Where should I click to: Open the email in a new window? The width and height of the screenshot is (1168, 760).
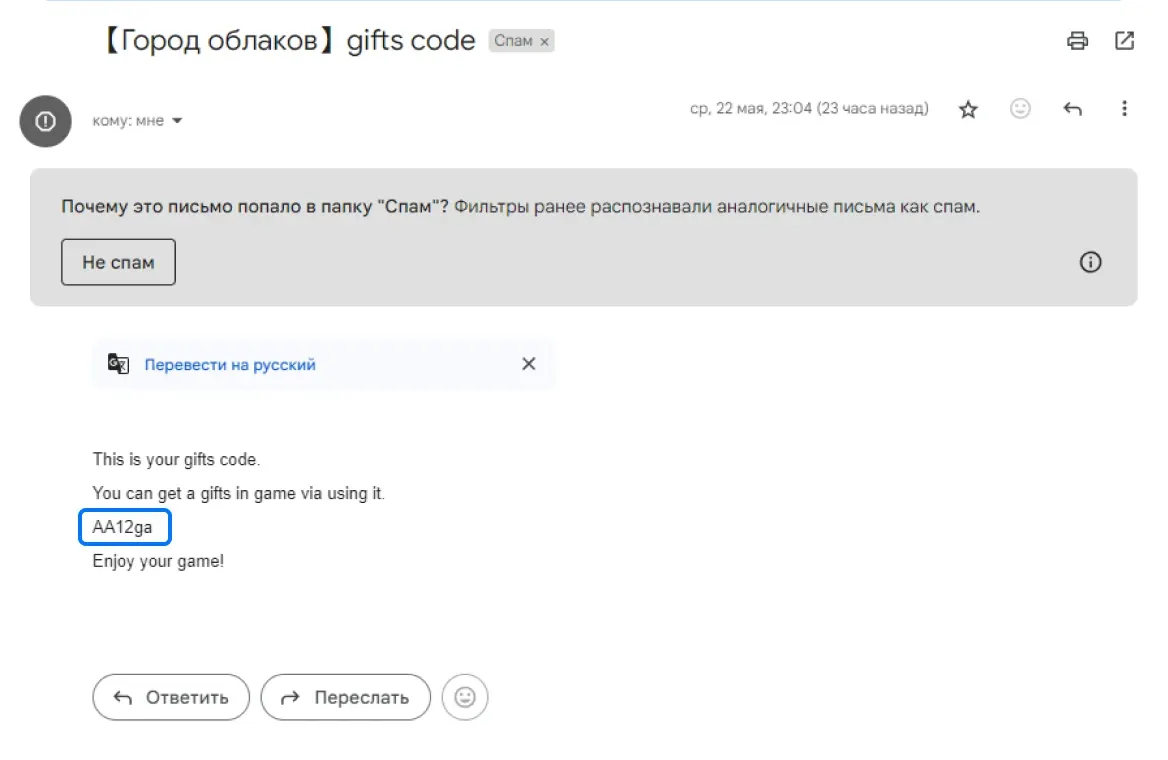(x=1124, y=41)
